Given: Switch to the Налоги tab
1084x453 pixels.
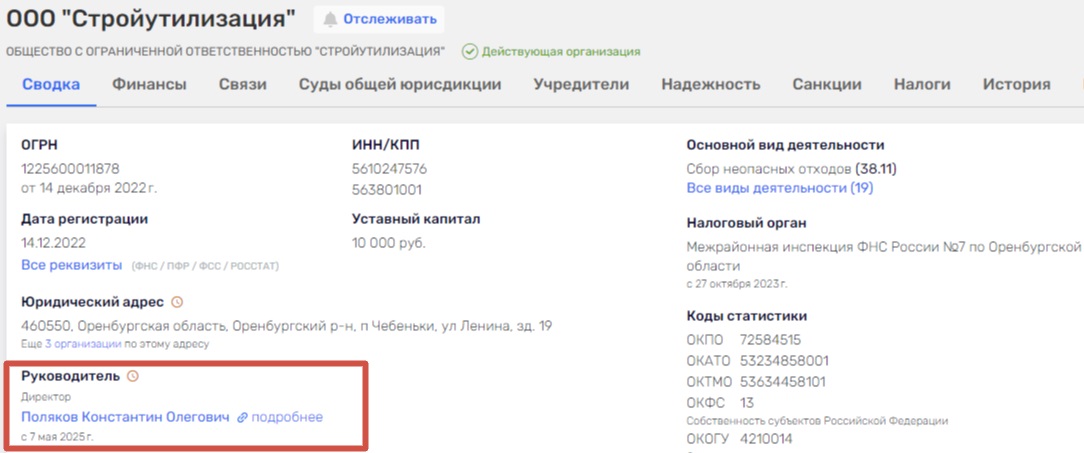Looking at the screenshot, I should pyautogui.click(x=922, y=85).
